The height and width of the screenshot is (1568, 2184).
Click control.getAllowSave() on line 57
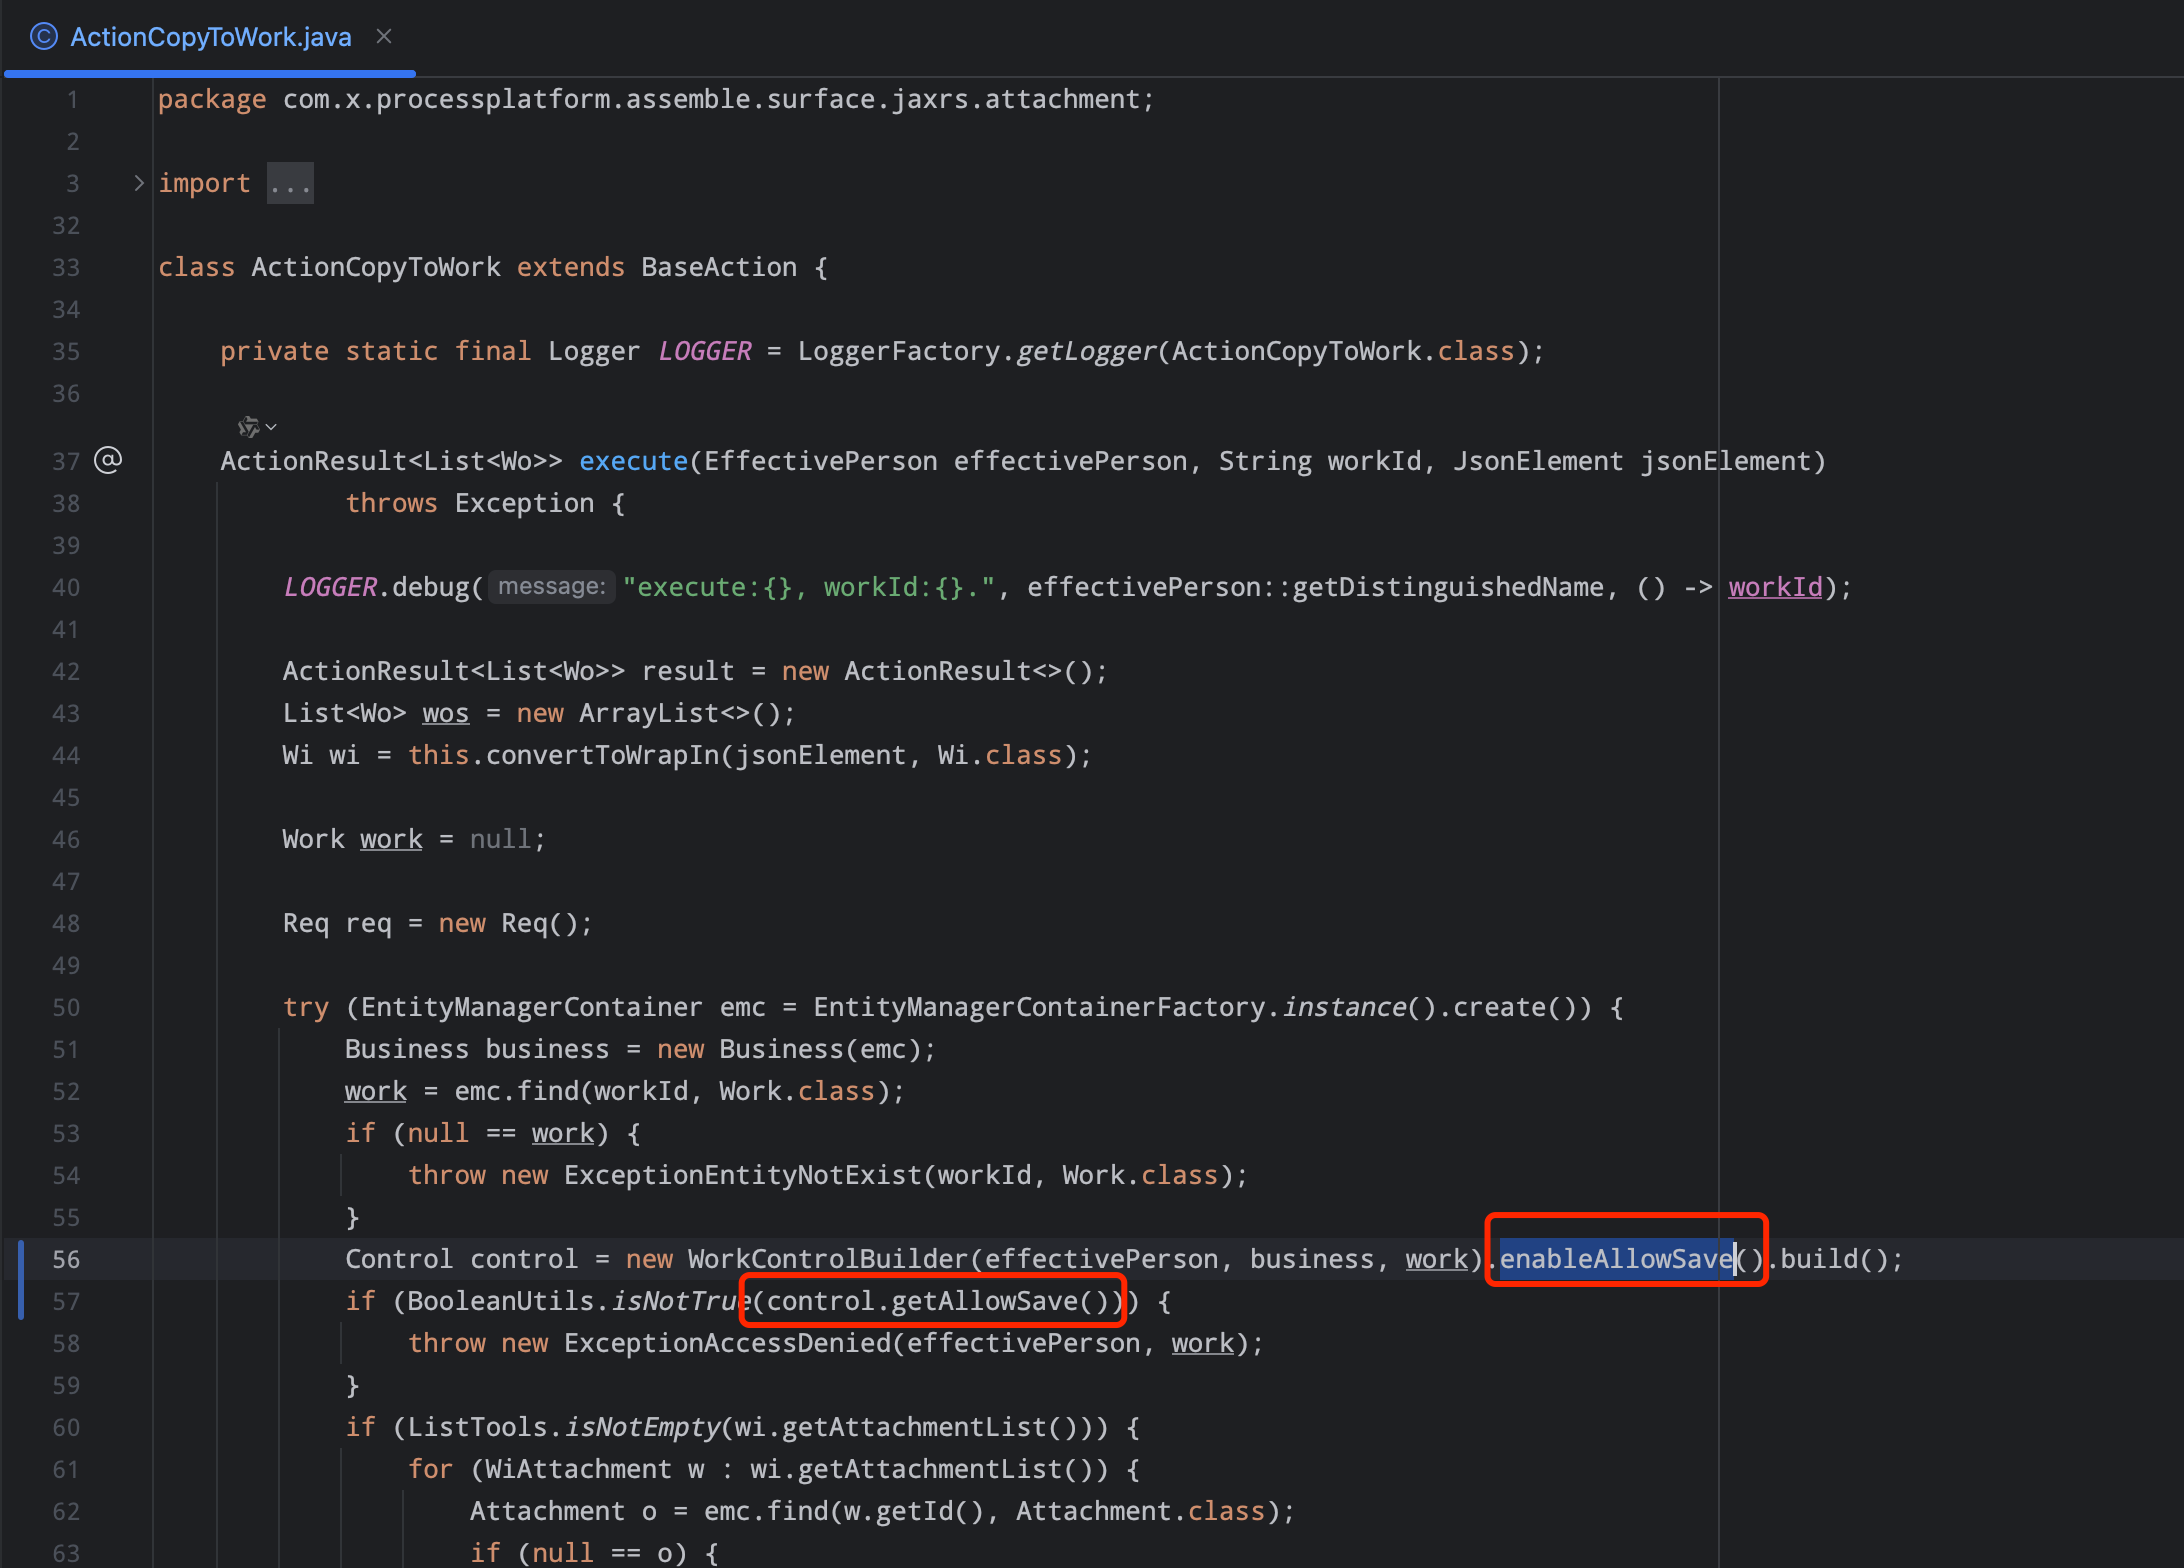click(x=938, y=1301)
